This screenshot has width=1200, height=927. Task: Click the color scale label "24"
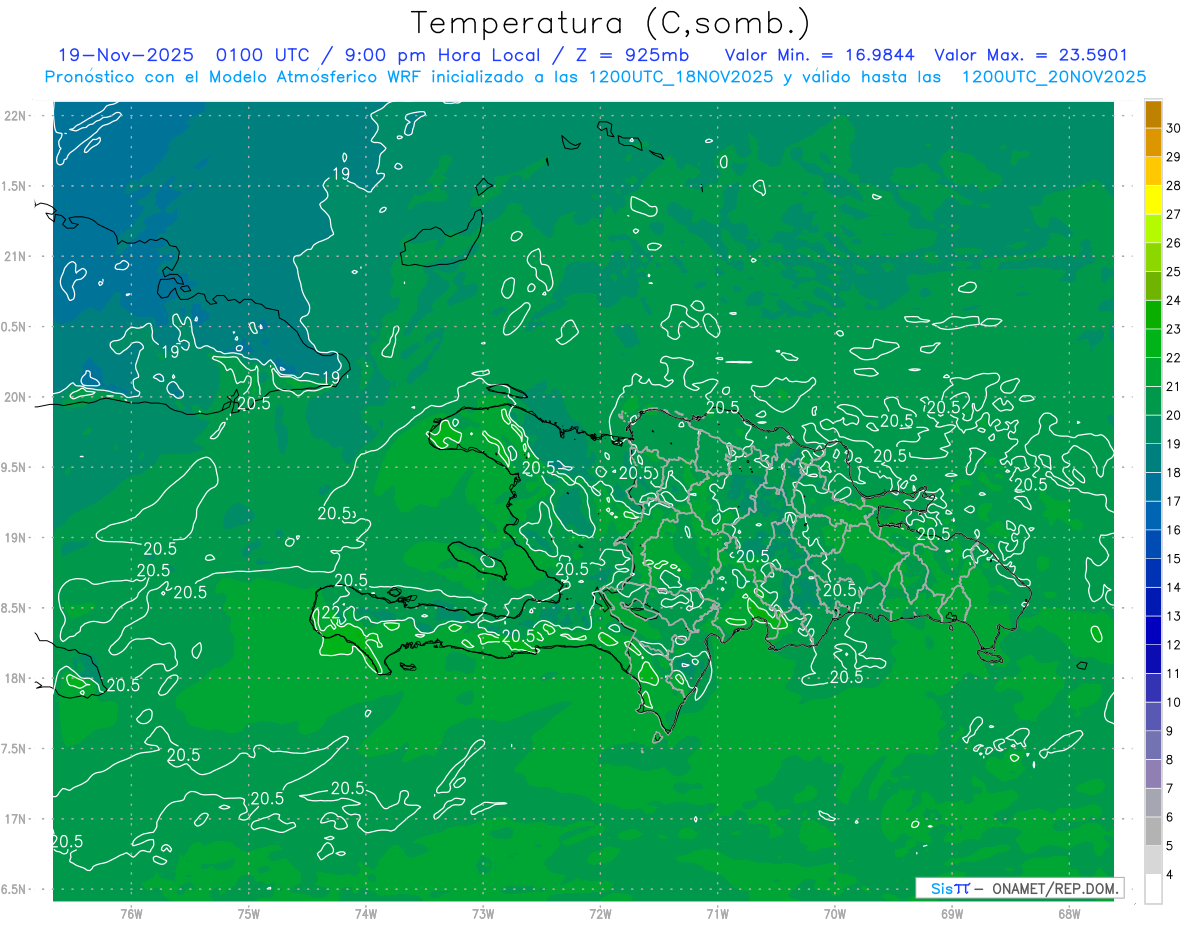coord(1173,300)
